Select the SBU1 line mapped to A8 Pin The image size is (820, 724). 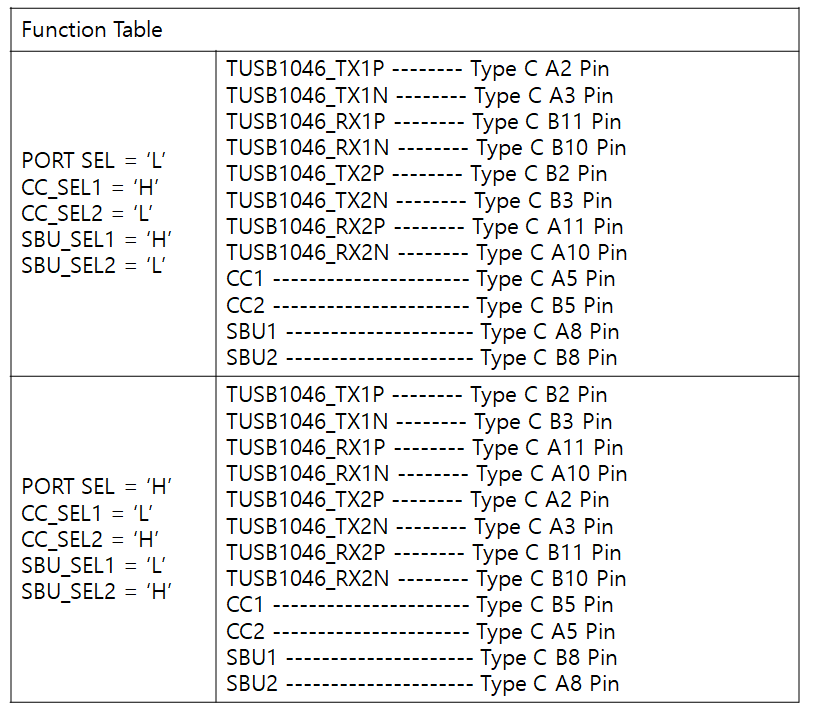pos(422,332)
